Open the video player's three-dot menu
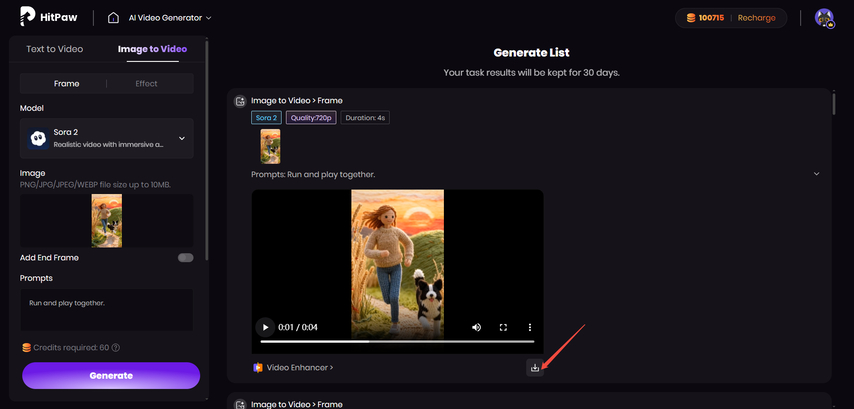Screen dimensions: 854x409 click(530, 327)
